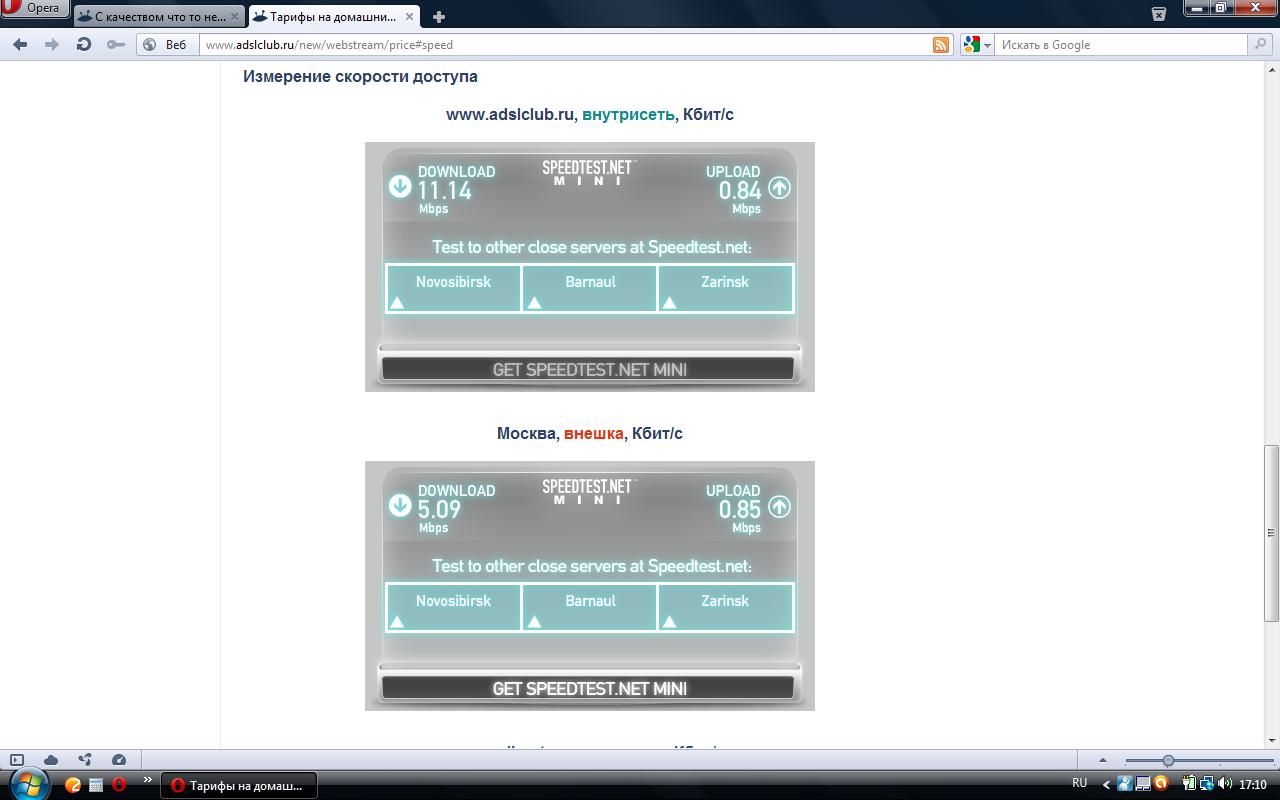Click the blue tray icon after the arrow

[1125, 784]
